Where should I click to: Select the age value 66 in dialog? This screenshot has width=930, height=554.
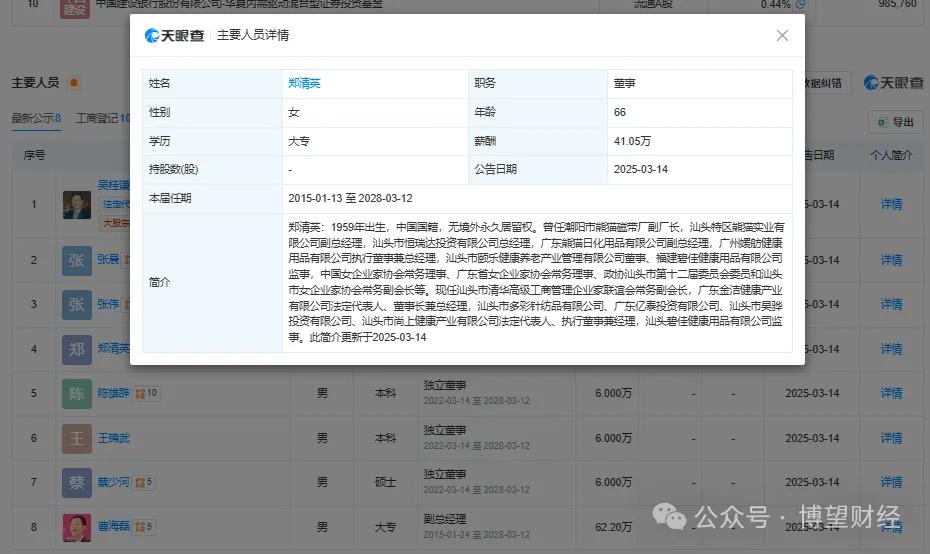(620, 112)
